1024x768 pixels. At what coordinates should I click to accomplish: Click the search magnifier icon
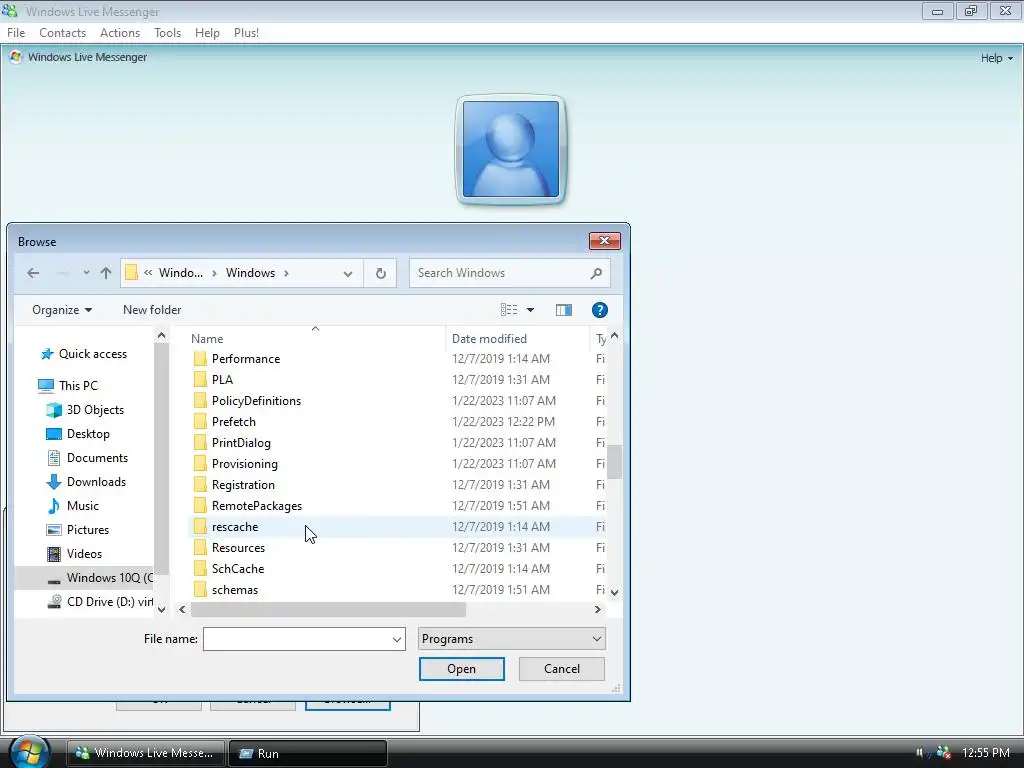coord(596,273)
